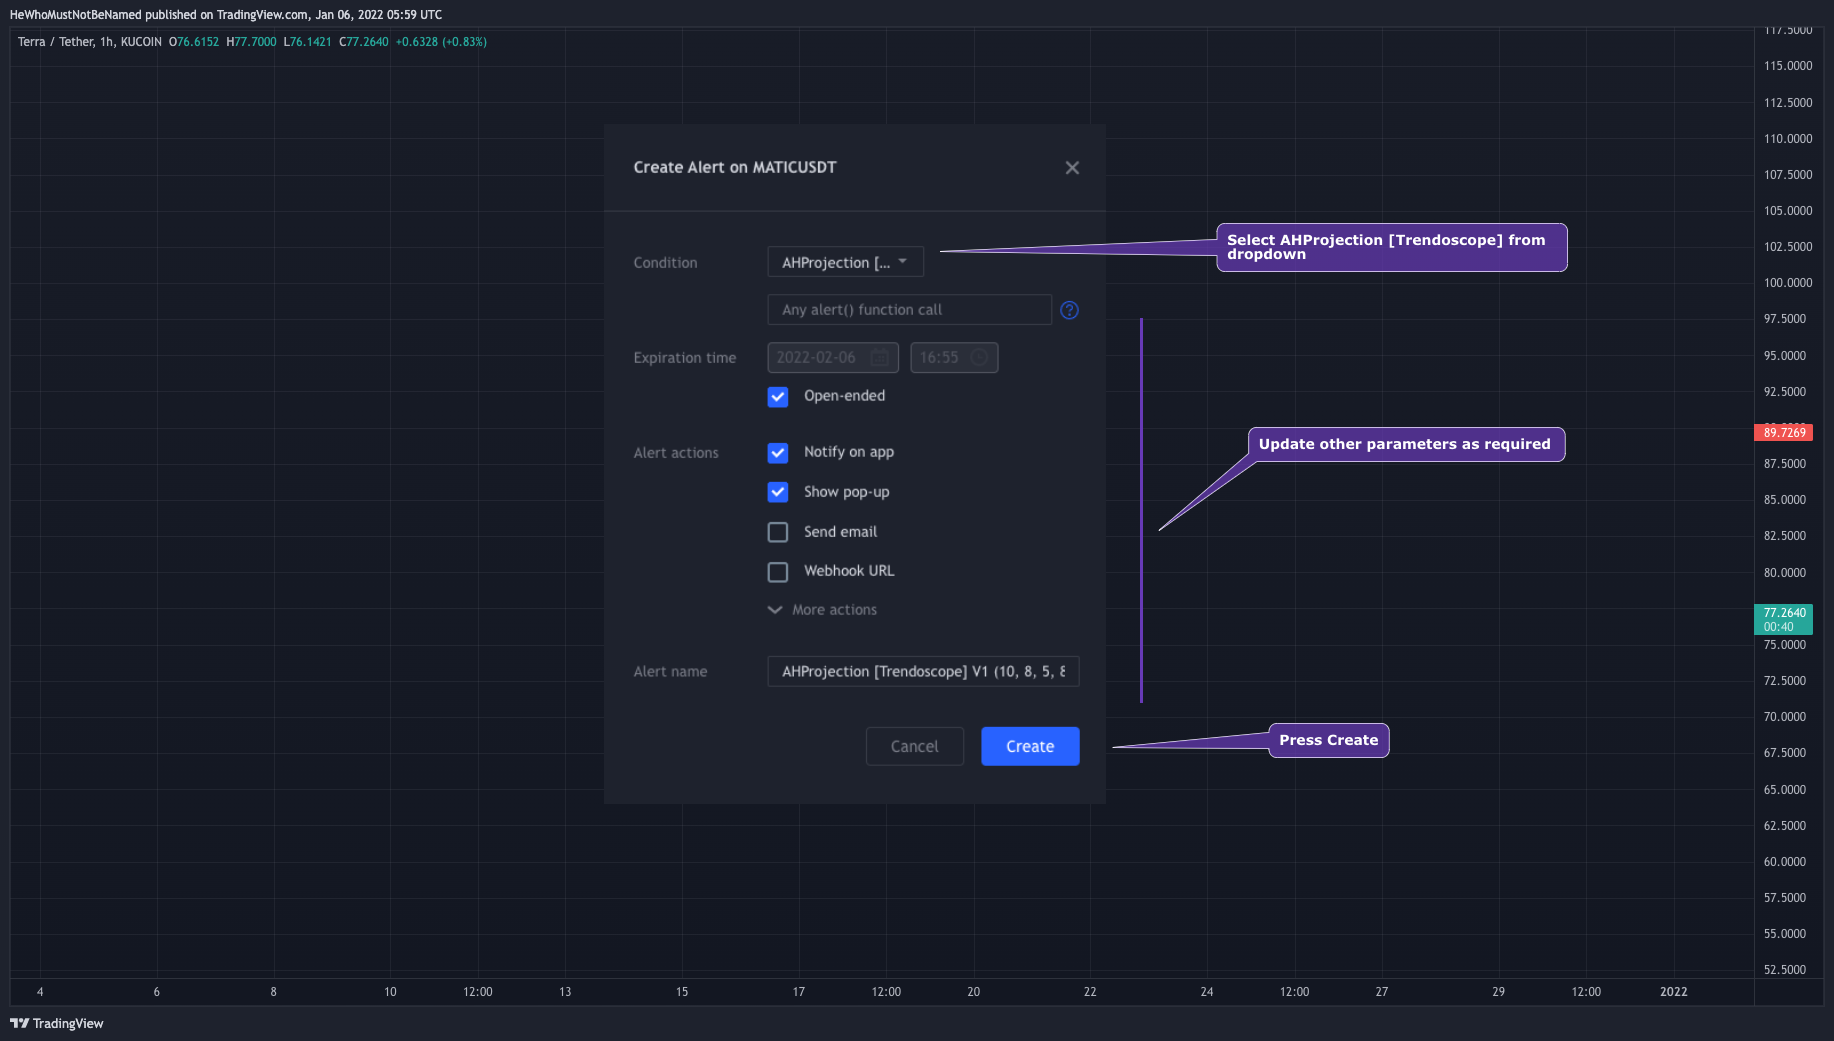Image resolution: width=1834 pixels, height=1041 pixels.
Task: Expand More actions section
Action: (x=822, y=610)
